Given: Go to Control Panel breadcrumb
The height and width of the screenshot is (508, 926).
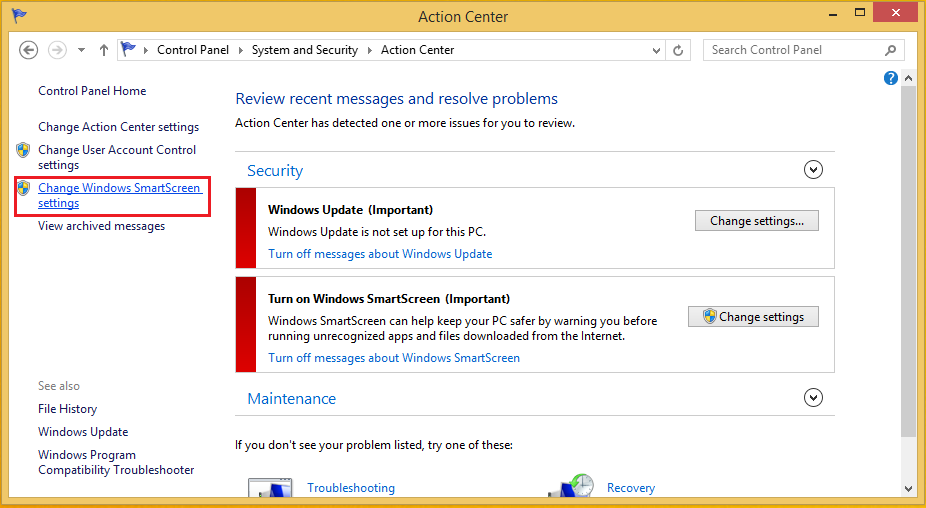Looking at the screenshot, I should (192, 50).
